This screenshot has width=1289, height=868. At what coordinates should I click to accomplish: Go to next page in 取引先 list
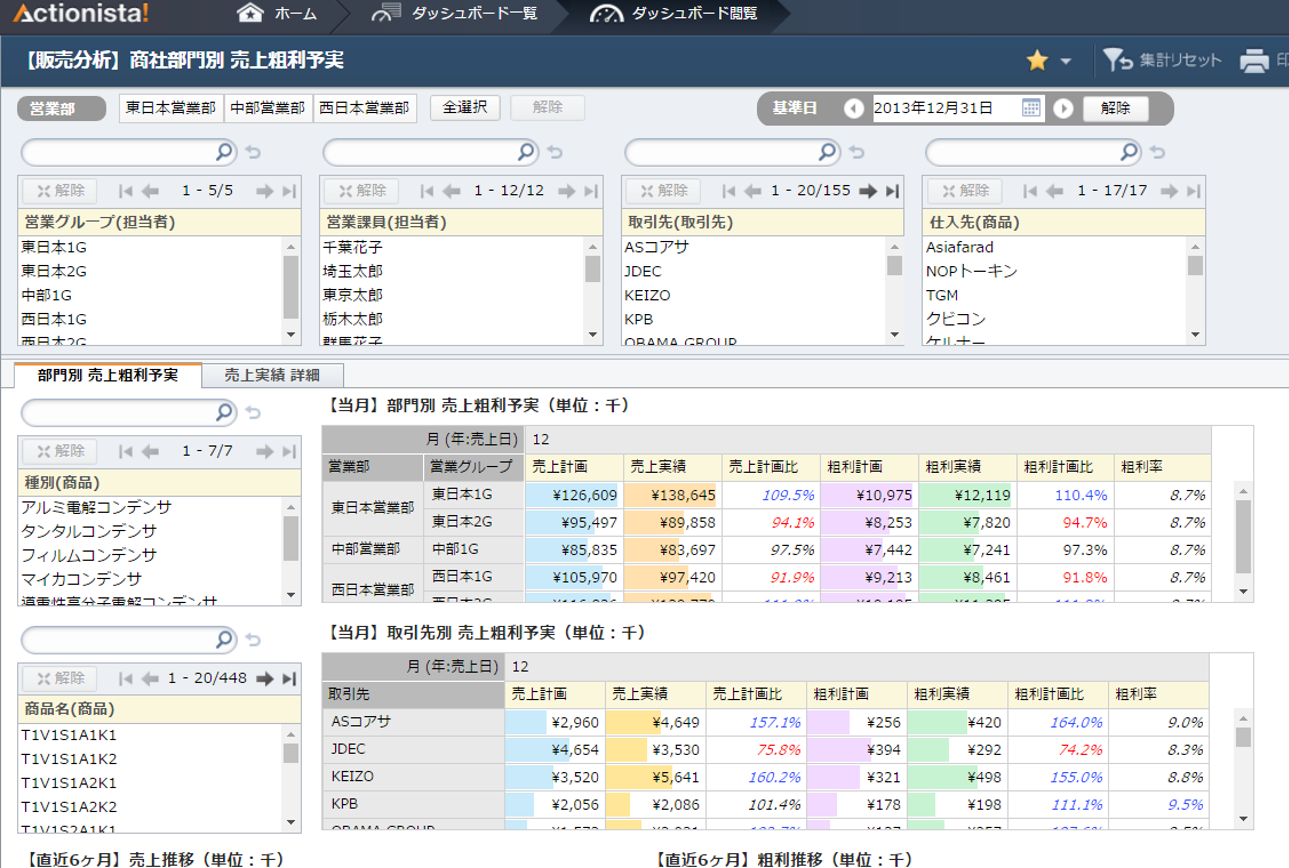pos(868,191)
